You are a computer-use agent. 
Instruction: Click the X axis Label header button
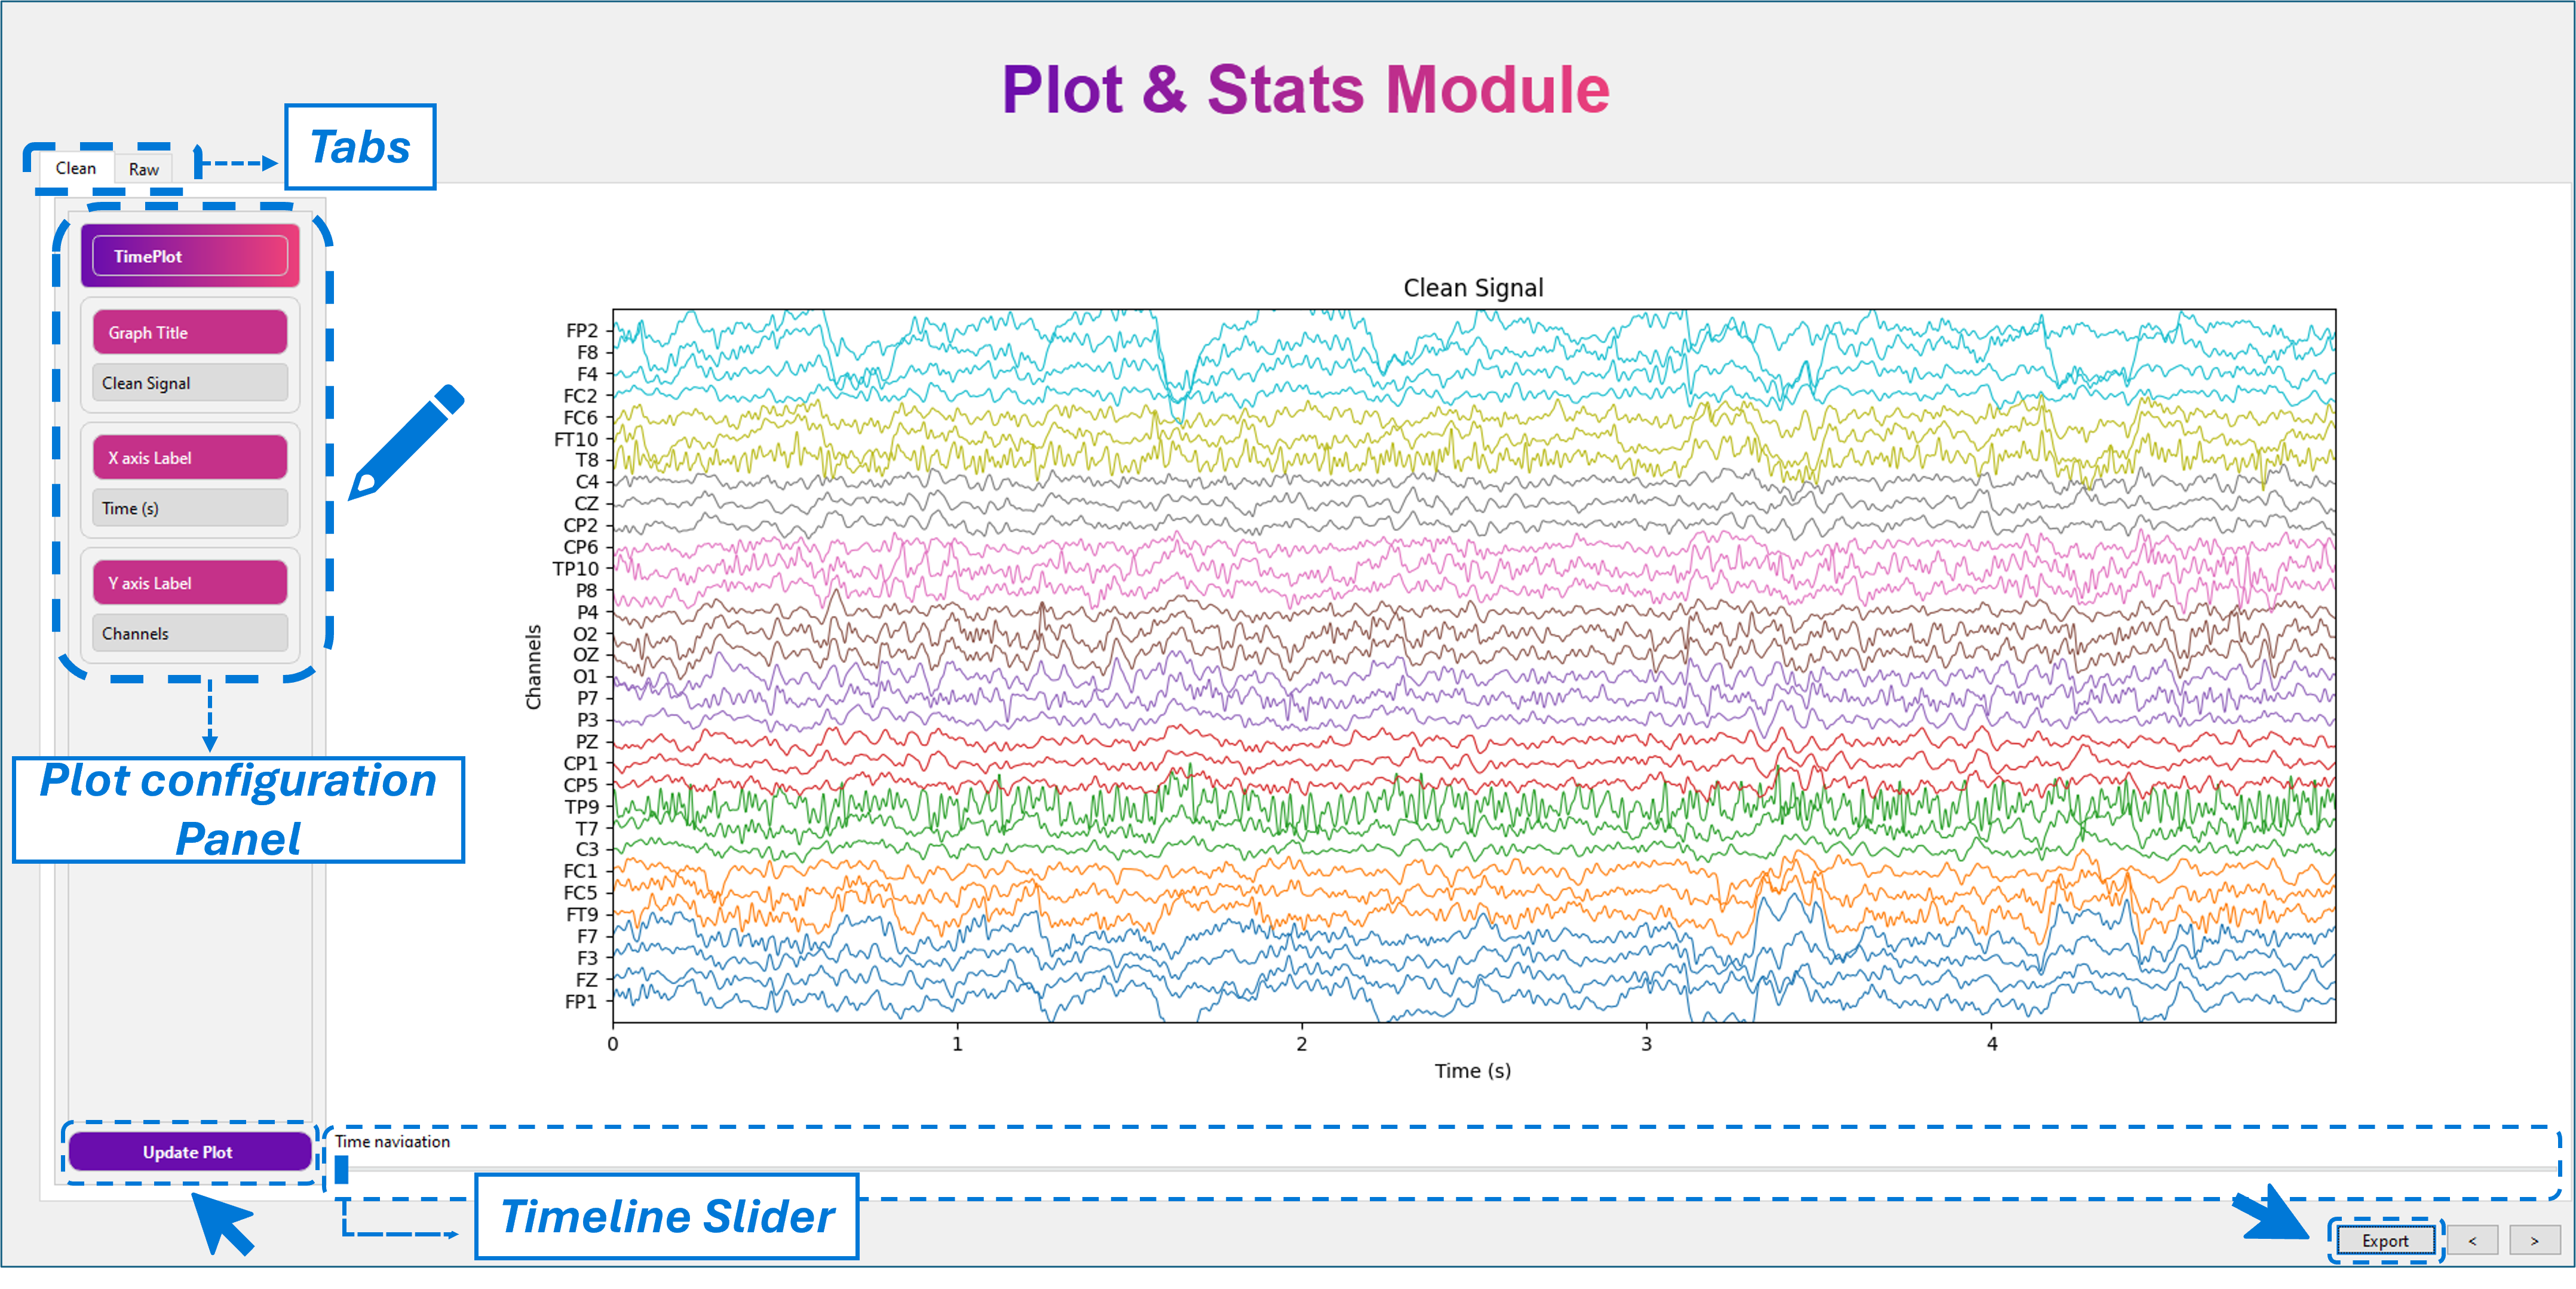click(x=189, y=457)
